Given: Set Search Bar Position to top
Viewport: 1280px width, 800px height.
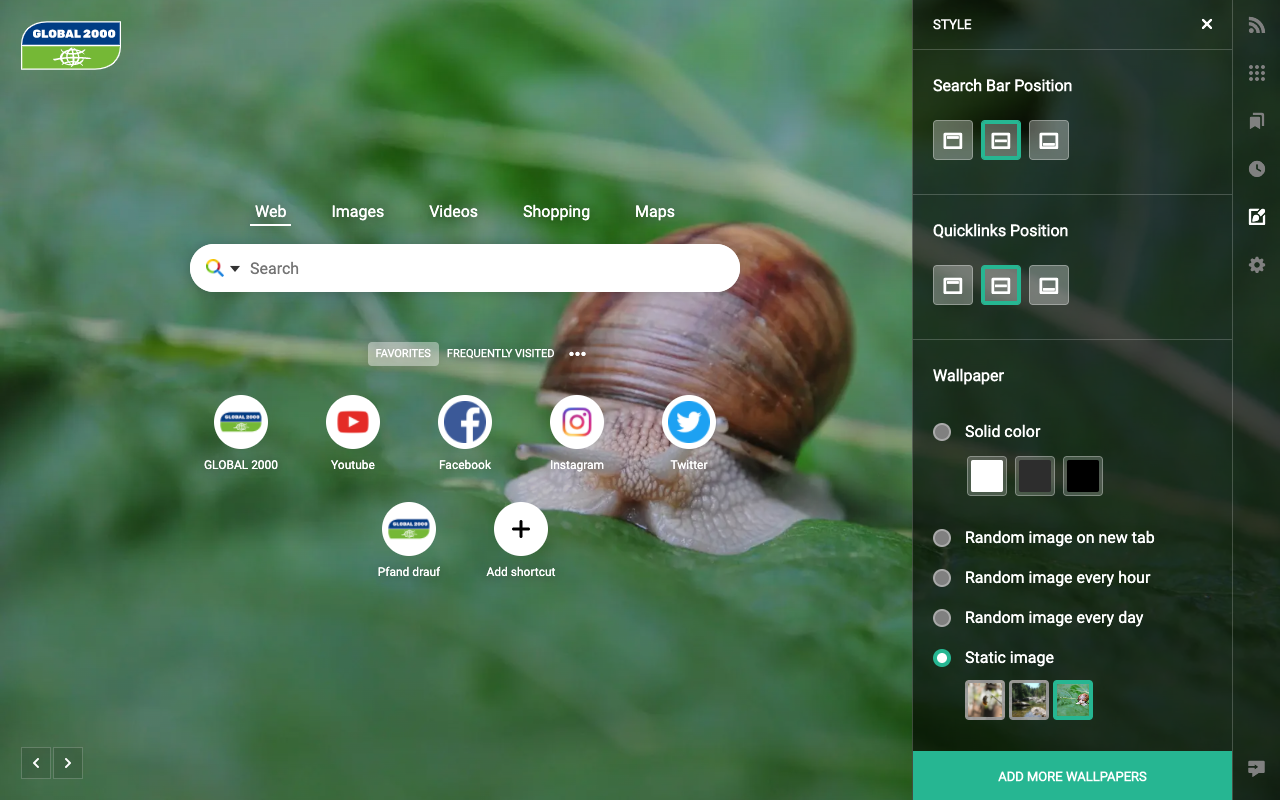Looking at the screenshot, I should [x=953, y=140].
